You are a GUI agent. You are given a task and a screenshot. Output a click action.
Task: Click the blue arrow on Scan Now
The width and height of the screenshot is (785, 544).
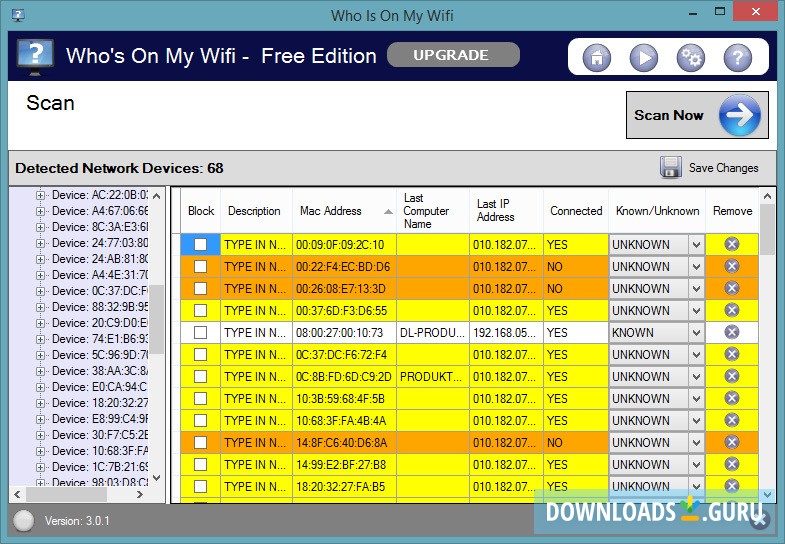point(739,115)
